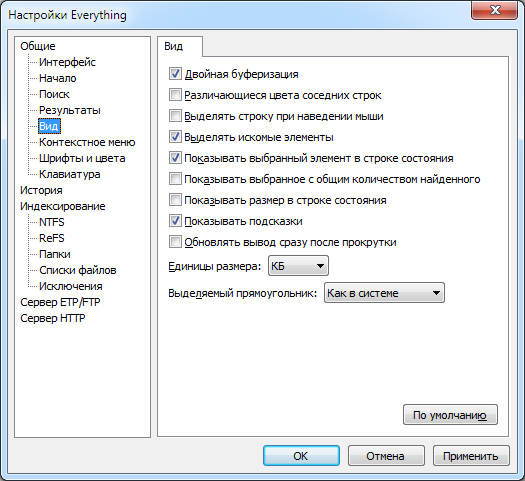This screenshot has width=525, height=481.
Task: Open the Клавиатура settings page
Action: coord(70,174)
